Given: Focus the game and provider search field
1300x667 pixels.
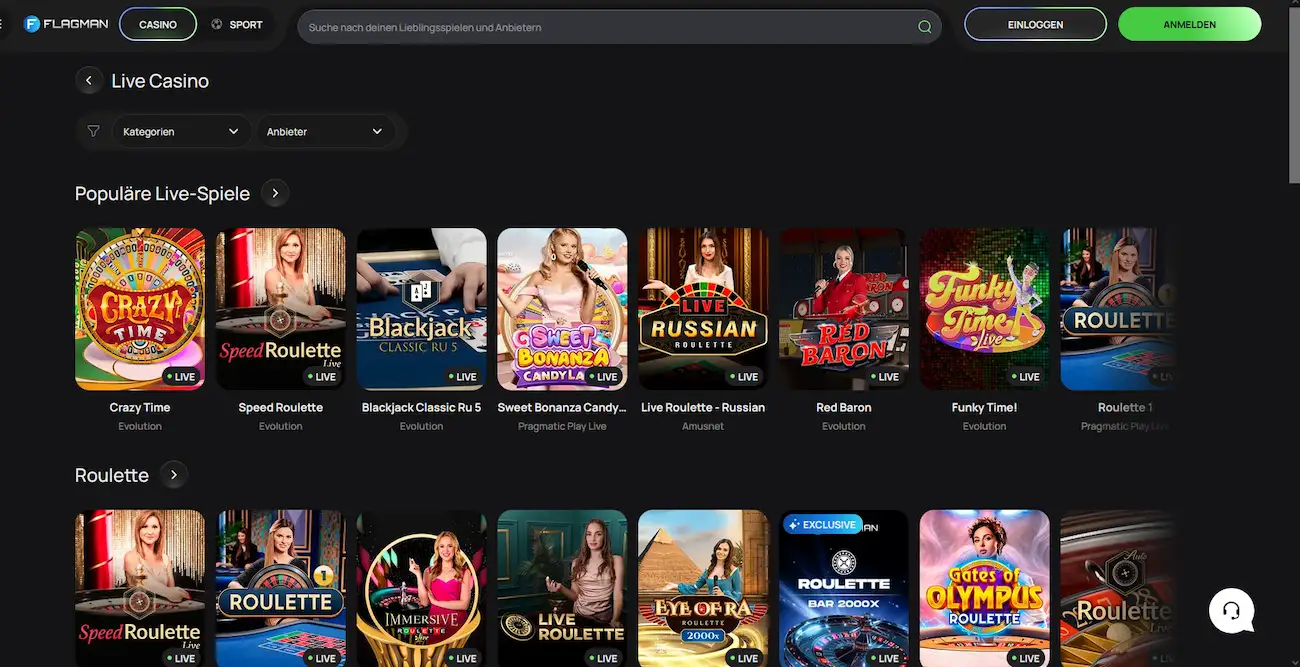Looking at the screenshot, I should click(x=619, y=27).
